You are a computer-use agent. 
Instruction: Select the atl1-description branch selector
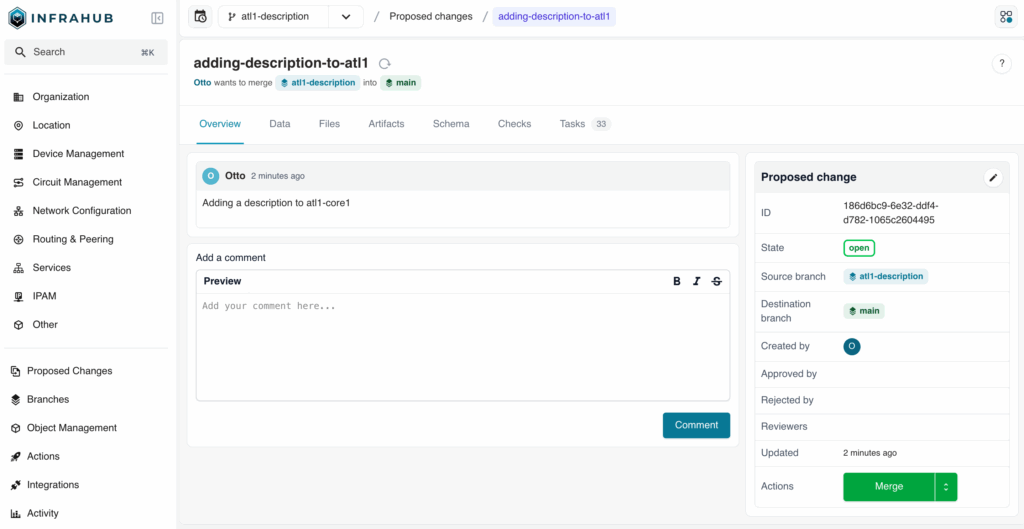click(274, 17)
